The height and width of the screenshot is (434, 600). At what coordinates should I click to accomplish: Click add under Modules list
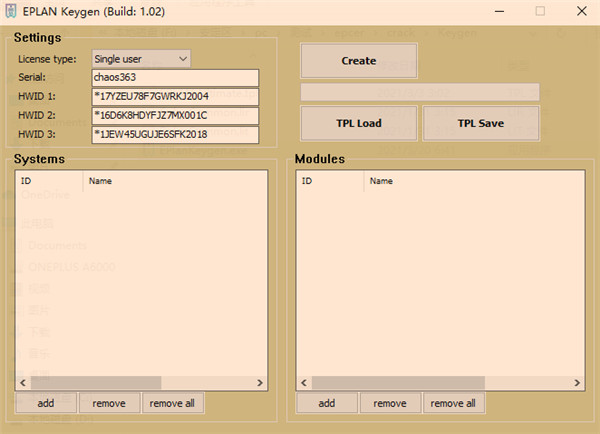pyautogui.click(x=327, y=403)
